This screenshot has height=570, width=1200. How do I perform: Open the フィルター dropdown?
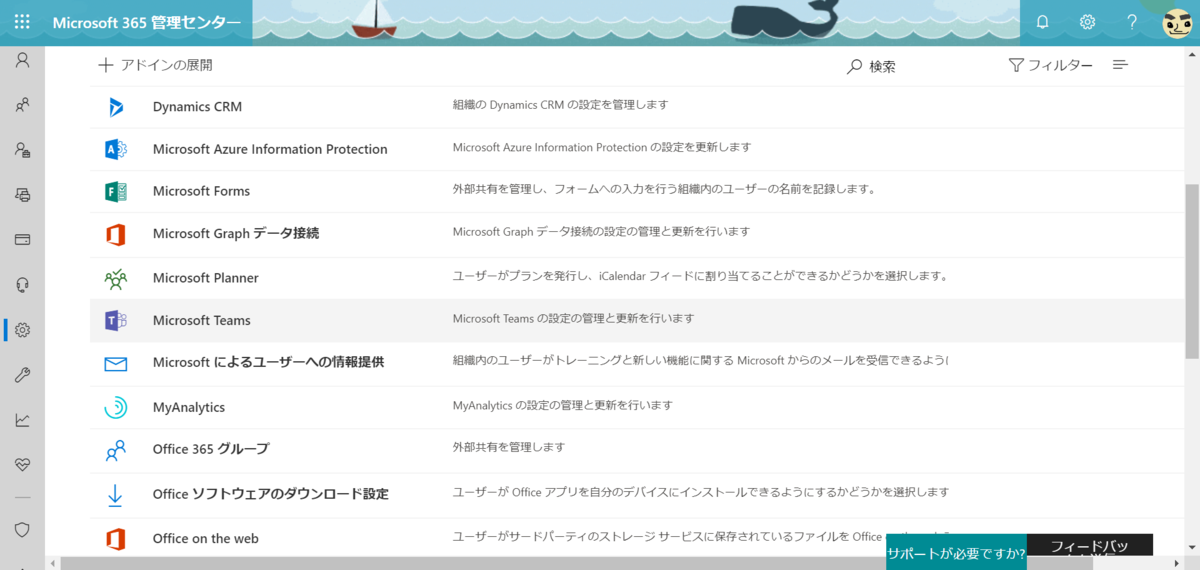1050,65
